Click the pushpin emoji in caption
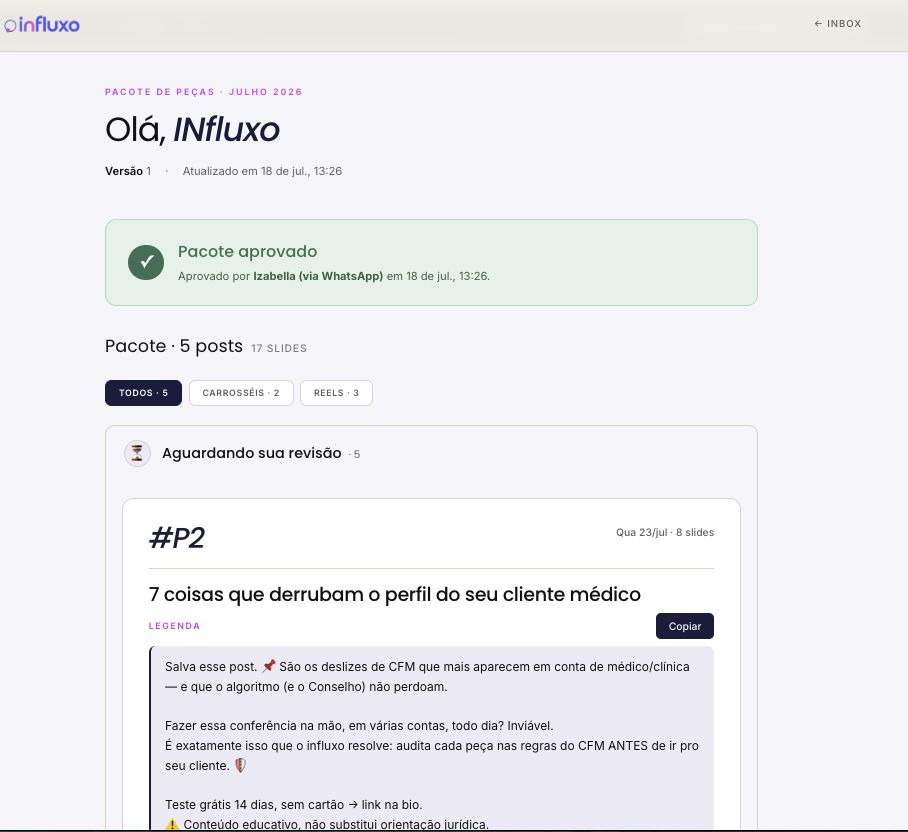This screenshot has width=908, height=832. coord(268,666)
